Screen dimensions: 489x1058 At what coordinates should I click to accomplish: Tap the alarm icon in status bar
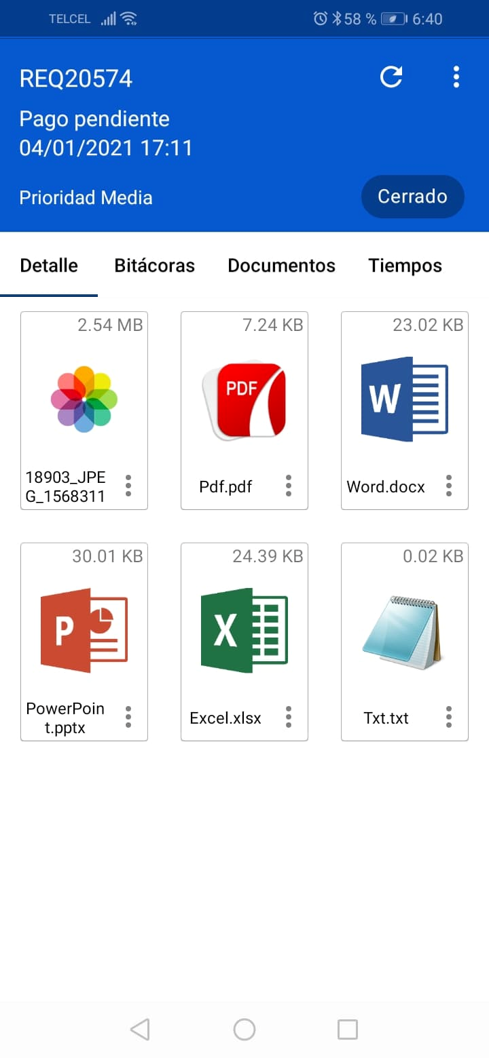click(320, 19)
